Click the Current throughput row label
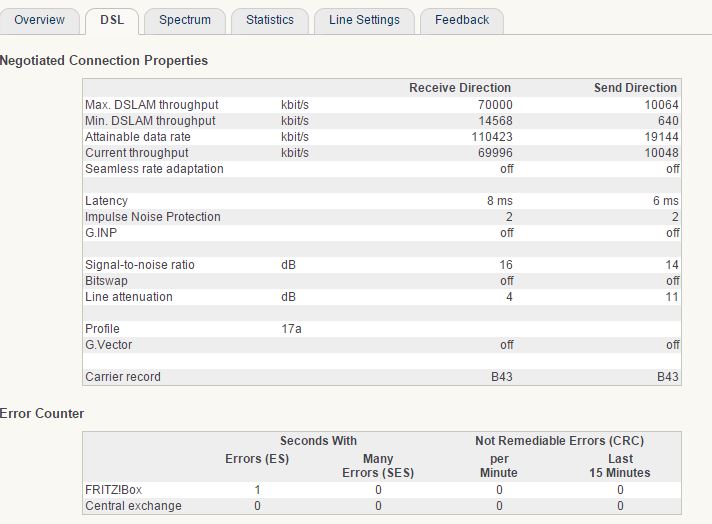The width and height of the screenshot is (712, 524). click(137, 153)
